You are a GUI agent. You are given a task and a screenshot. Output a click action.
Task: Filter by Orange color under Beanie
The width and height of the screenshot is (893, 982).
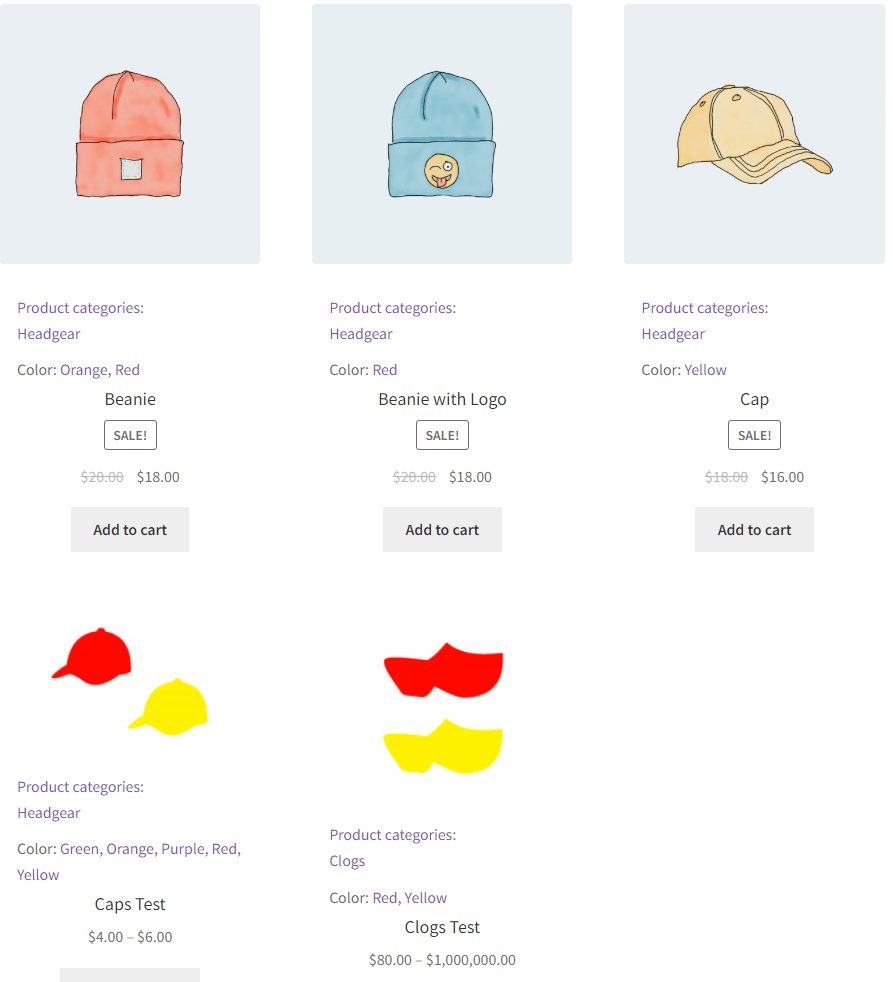[84, 370]
